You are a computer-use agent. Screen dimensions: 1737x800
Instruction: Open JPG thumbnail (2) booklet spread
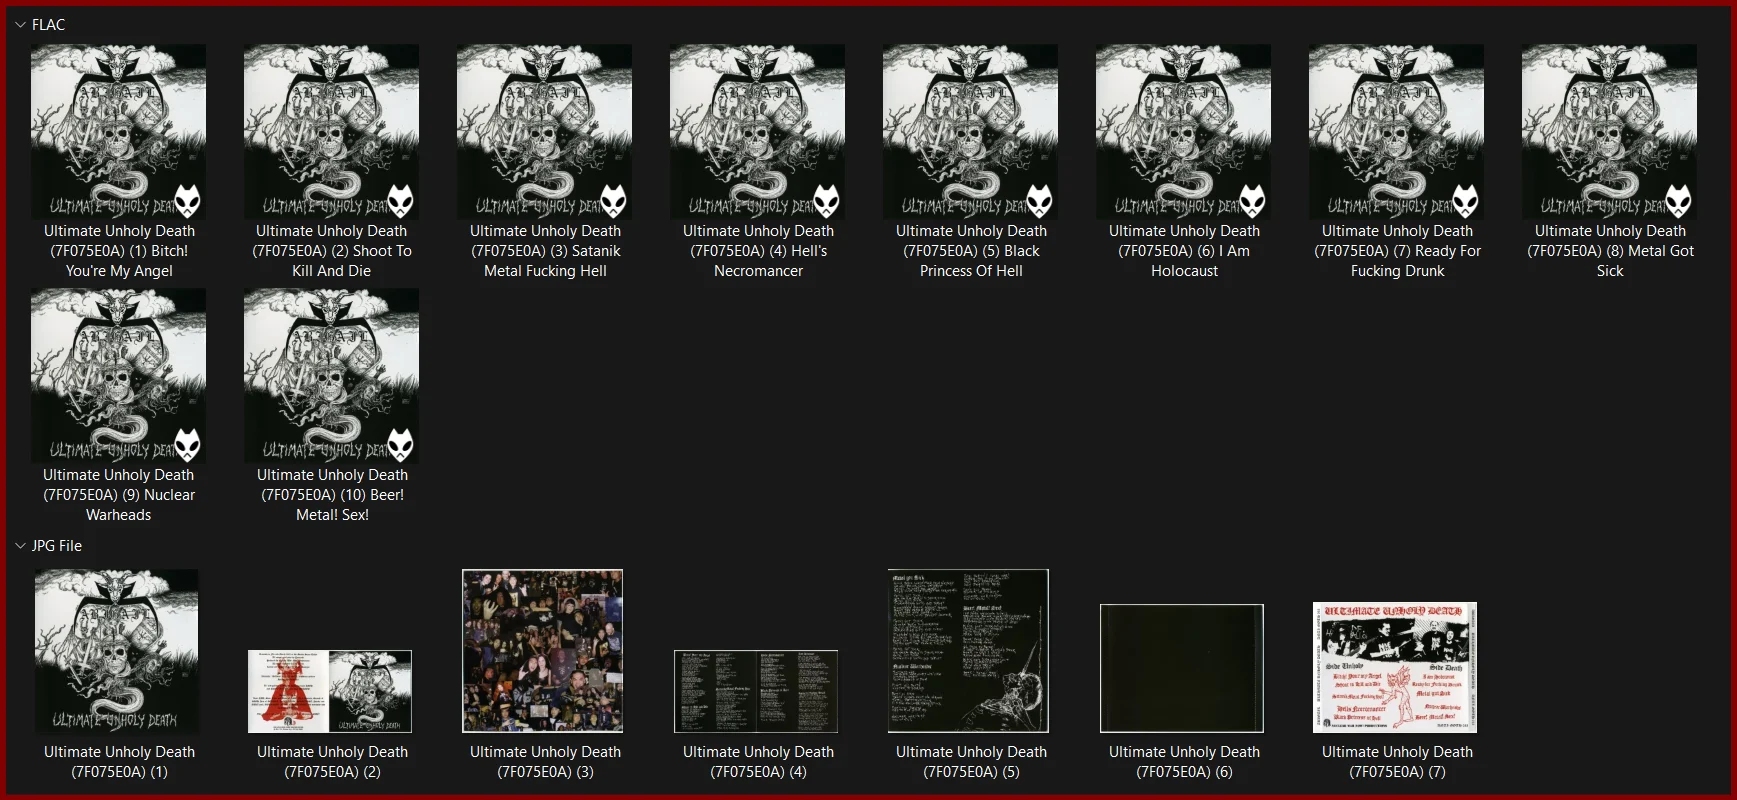(330, 691)
